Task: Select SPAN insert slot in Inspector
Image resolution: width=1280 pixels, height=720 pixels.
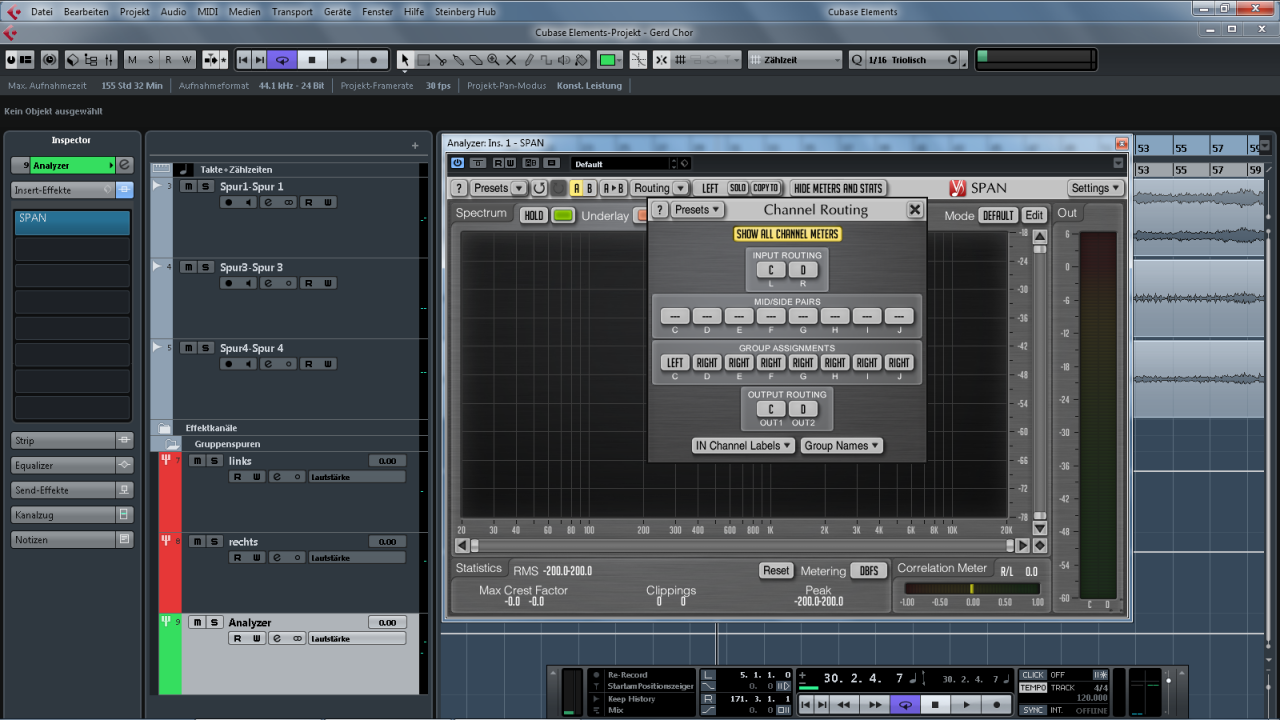Action: [x=72, y=222]
